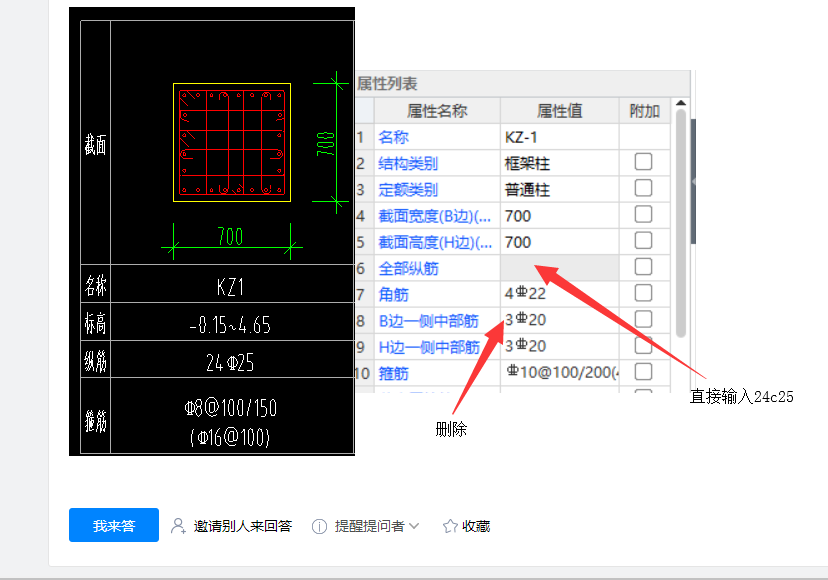Select the 角筋 property label
Viewport: 828px width, 580px height.
393,295
